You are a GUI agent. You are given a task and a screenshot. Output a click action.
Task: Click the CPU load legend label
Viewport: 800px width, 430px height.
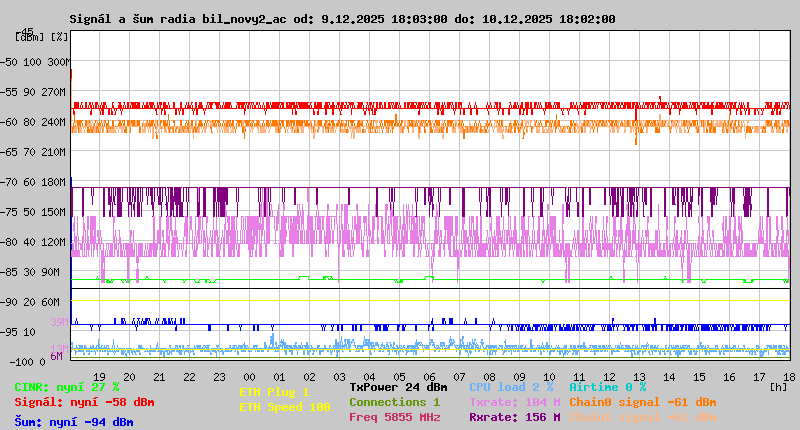click(x=511, y=387)
